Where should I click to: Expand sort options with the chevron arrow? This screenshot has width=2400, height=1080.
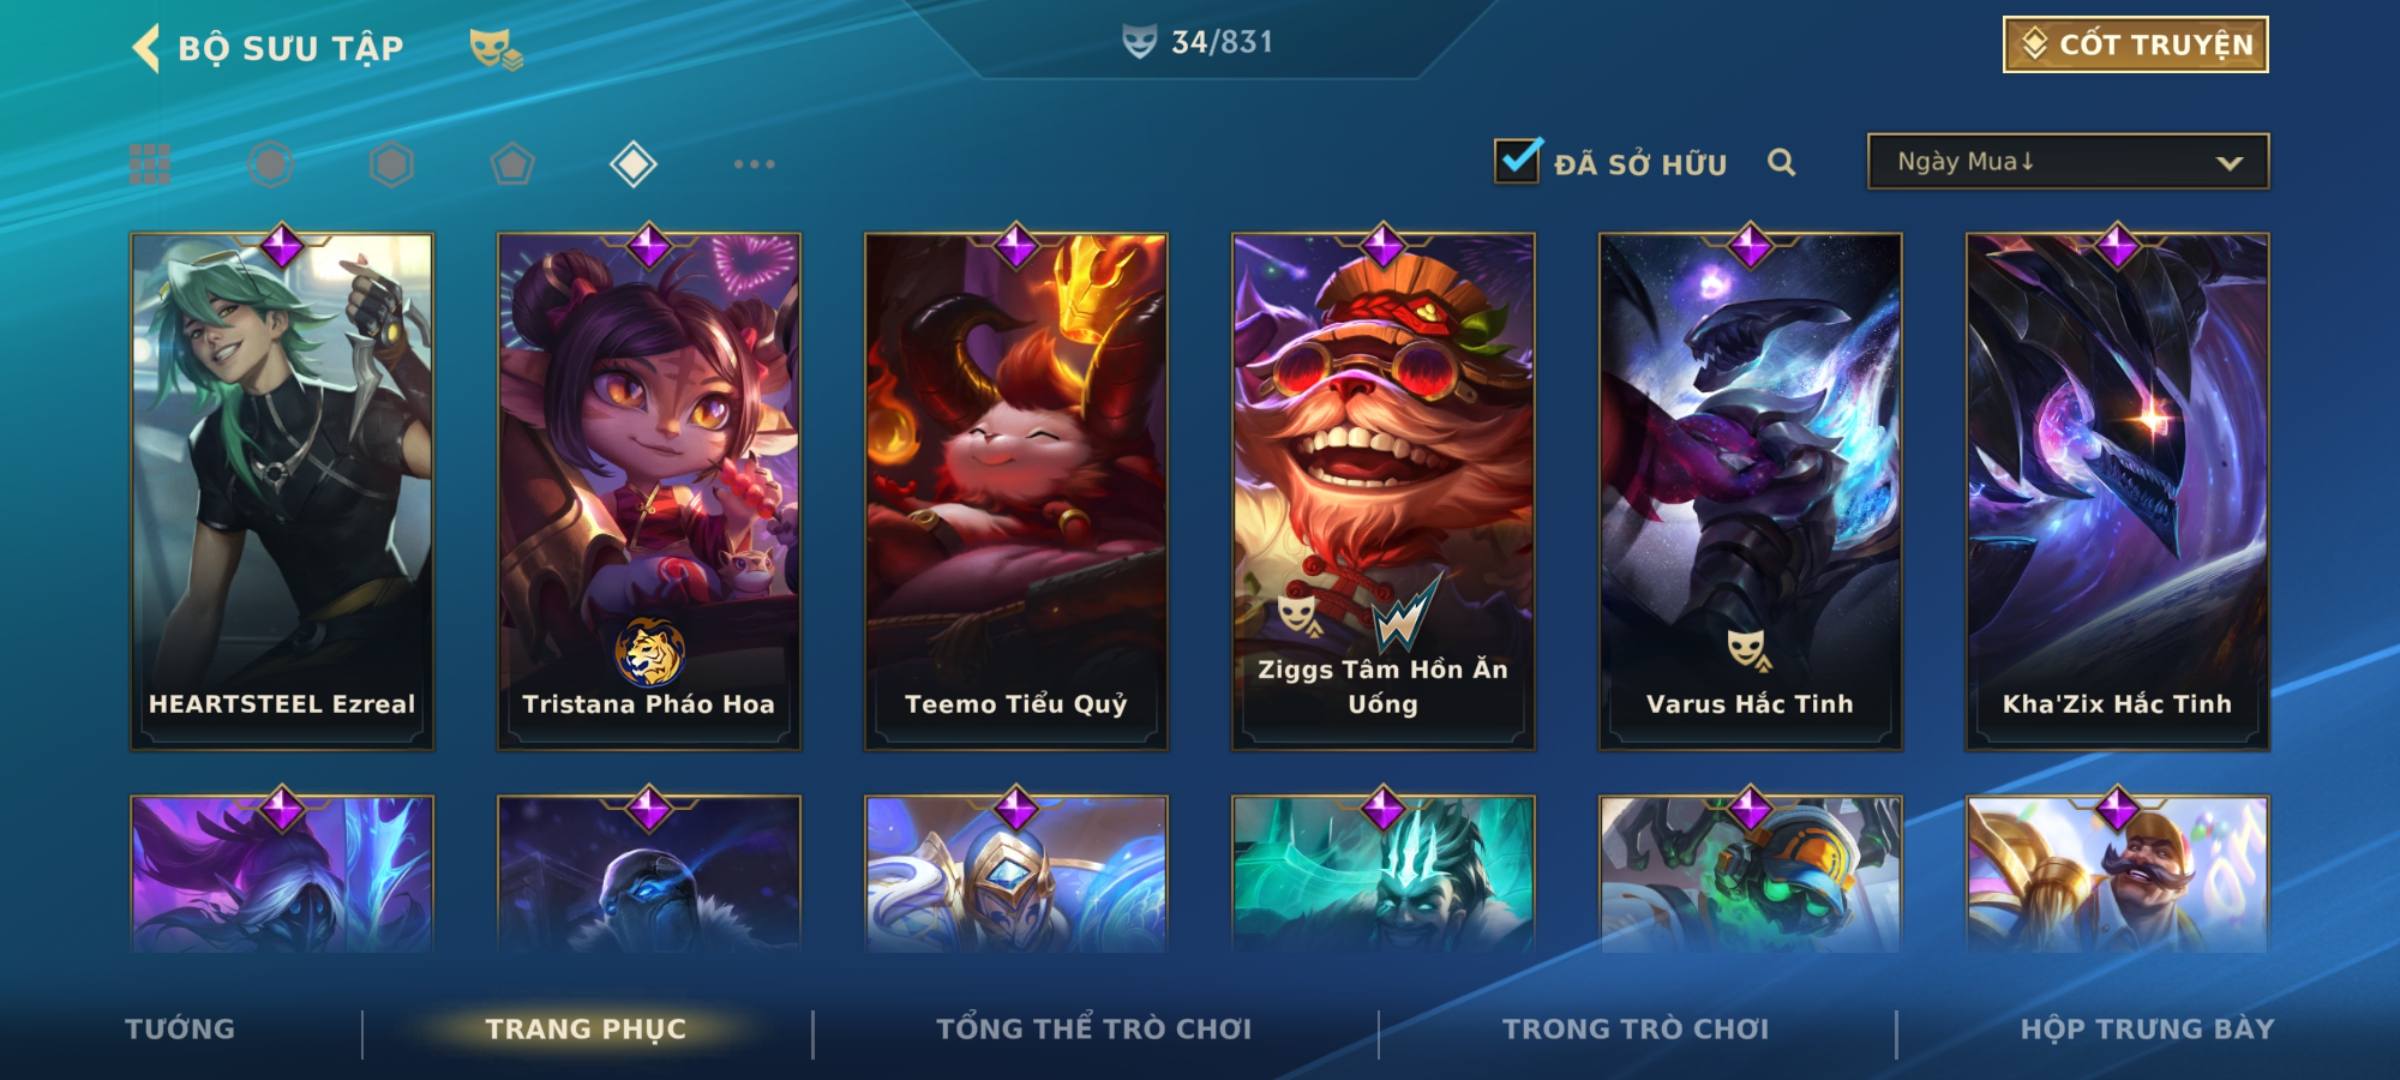coord(2229,163)
